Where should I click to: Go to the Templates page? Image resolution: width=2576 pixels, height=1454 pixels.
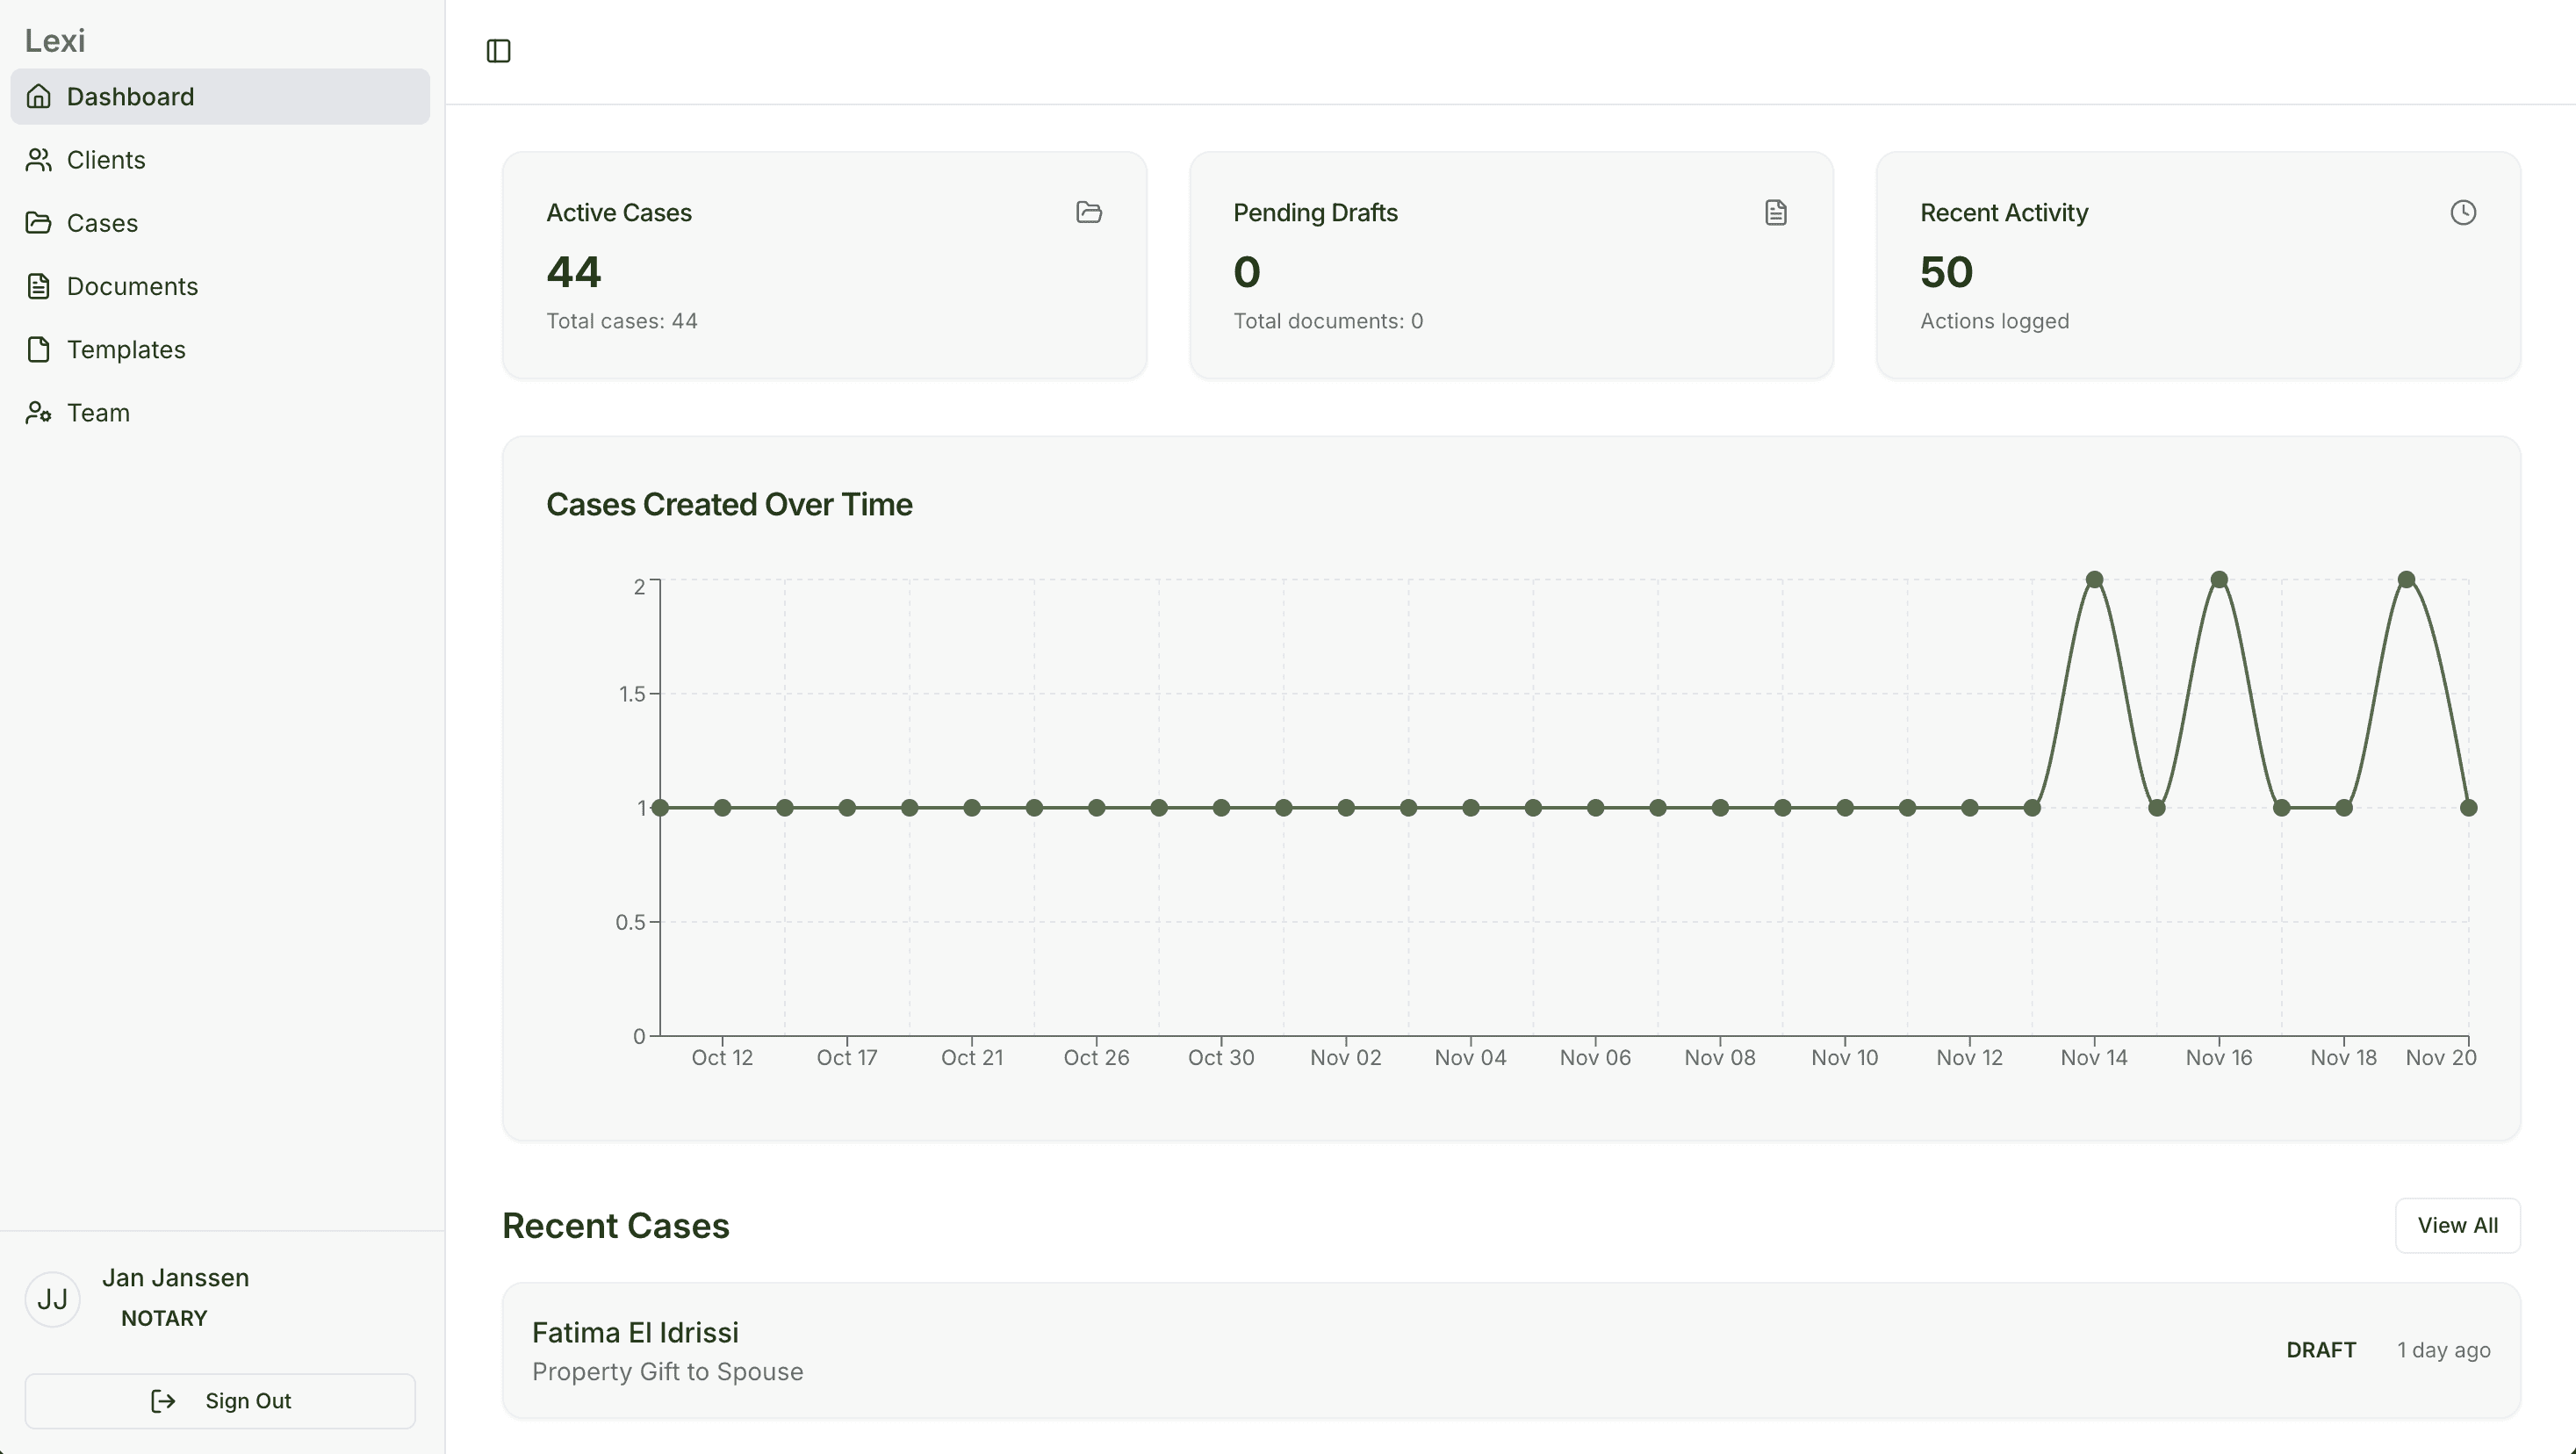click(x=126, y=349)
